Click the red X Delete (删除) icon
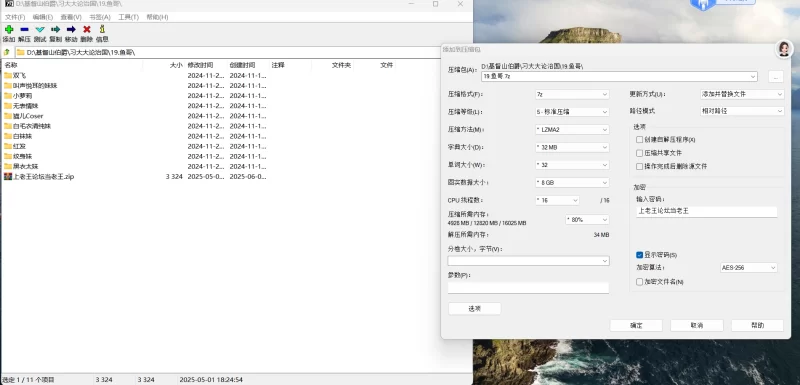Viewport: 800px width, 385px height. coord(87,30)
